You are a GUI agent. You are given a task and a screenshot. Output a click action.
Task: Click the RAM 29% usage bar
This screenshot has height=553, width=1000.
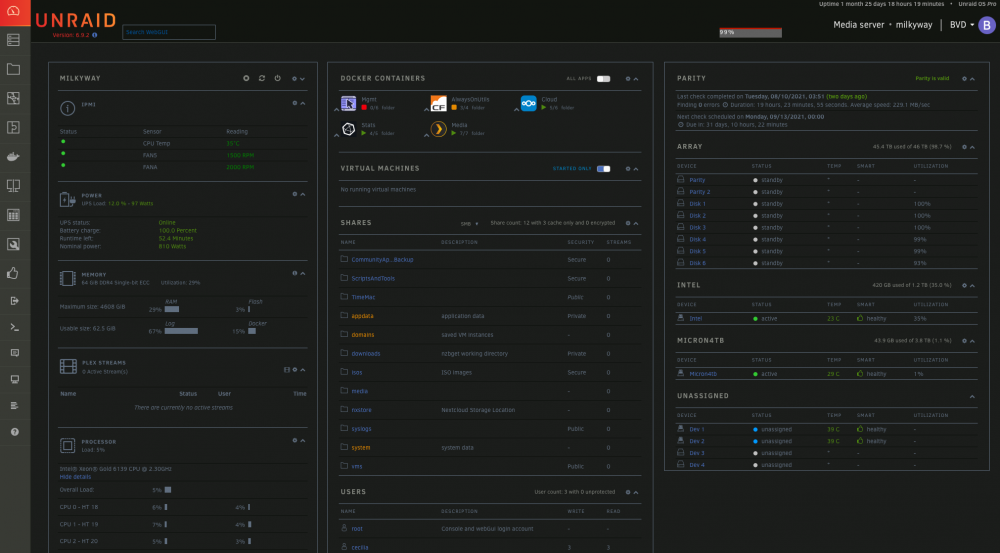pos(172,309)
